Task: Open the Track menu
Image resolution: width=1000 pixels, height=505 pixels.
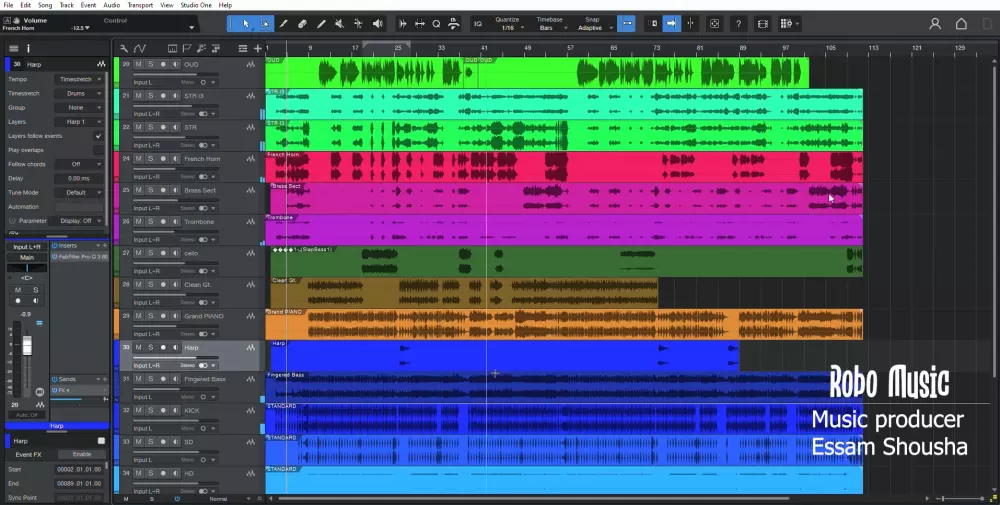Action: [x=66, y=4]
